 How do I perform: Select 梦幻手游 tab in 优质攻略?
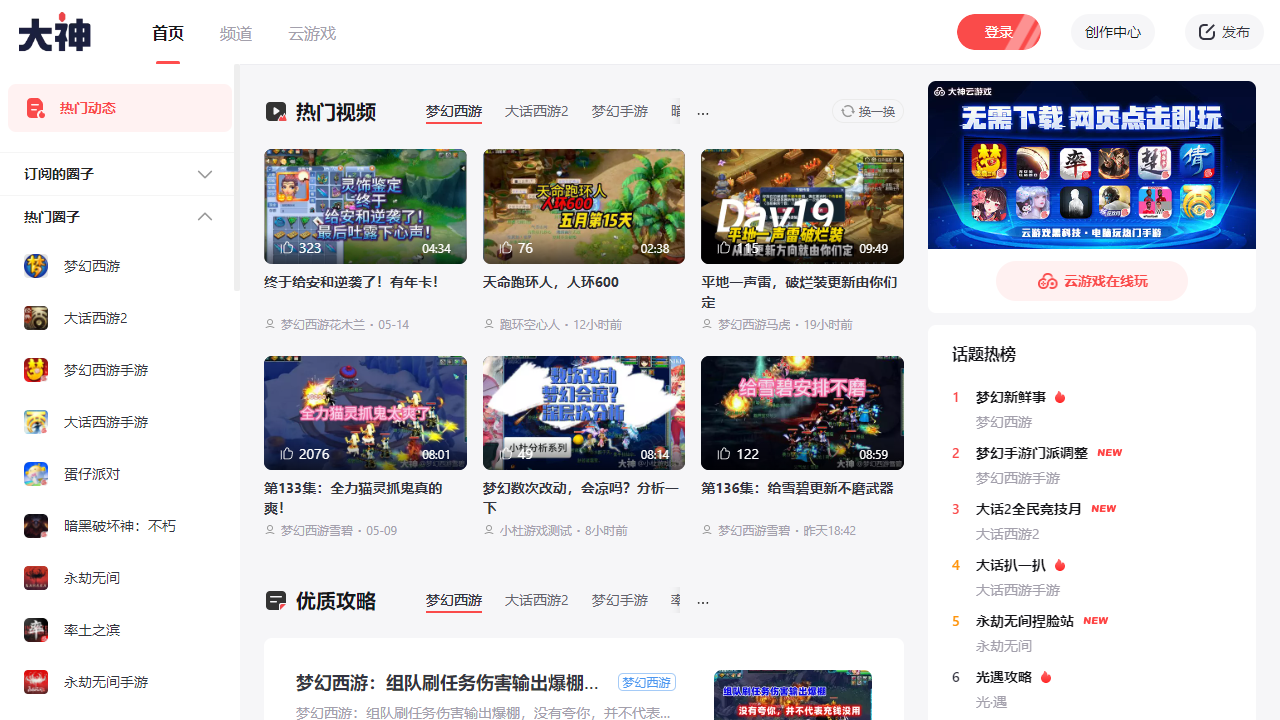pos(619,600)
